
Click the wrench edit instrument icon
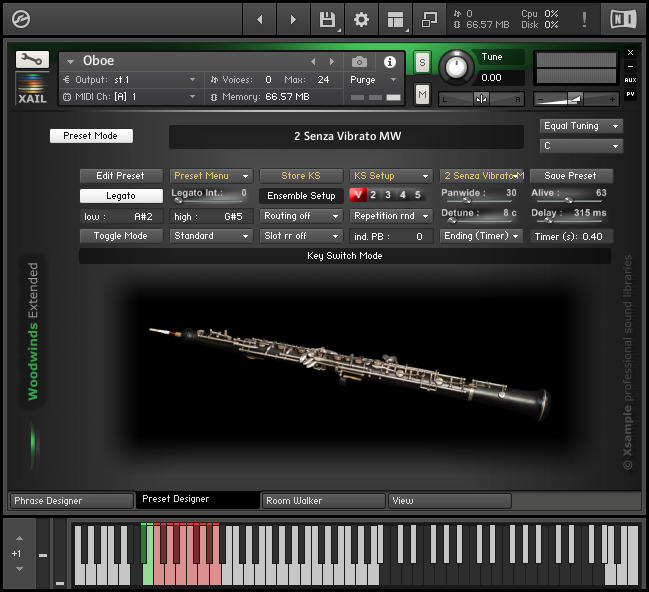click(32, 60)
